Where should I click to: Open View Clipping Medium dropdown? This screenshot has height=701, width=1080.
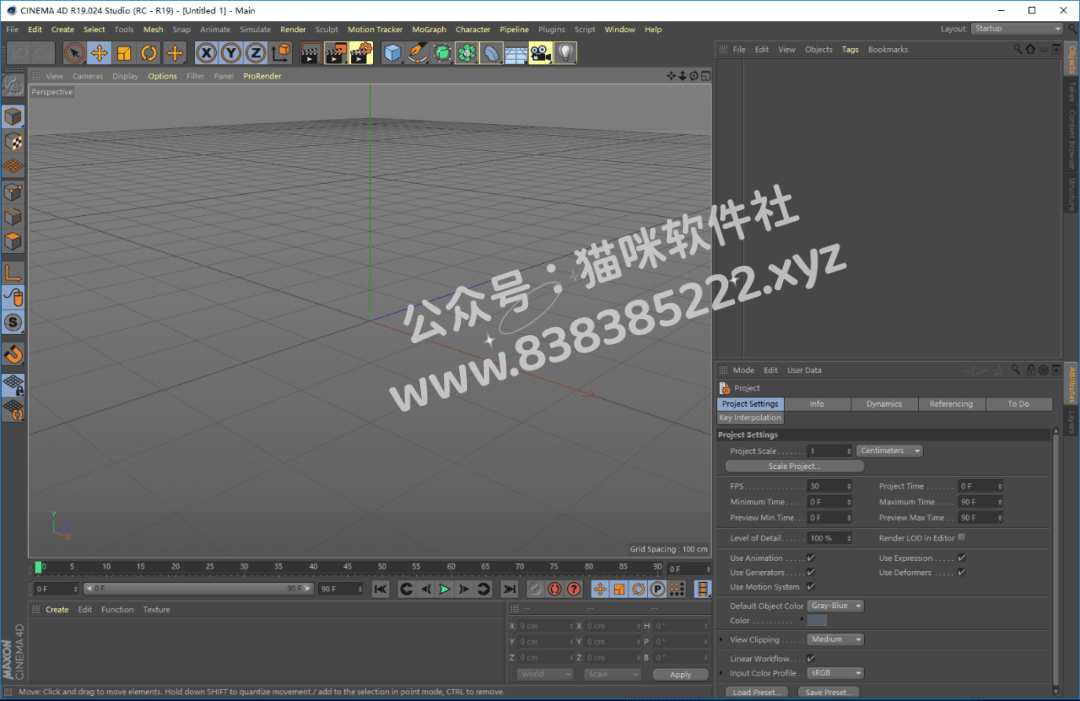[835, 640]
